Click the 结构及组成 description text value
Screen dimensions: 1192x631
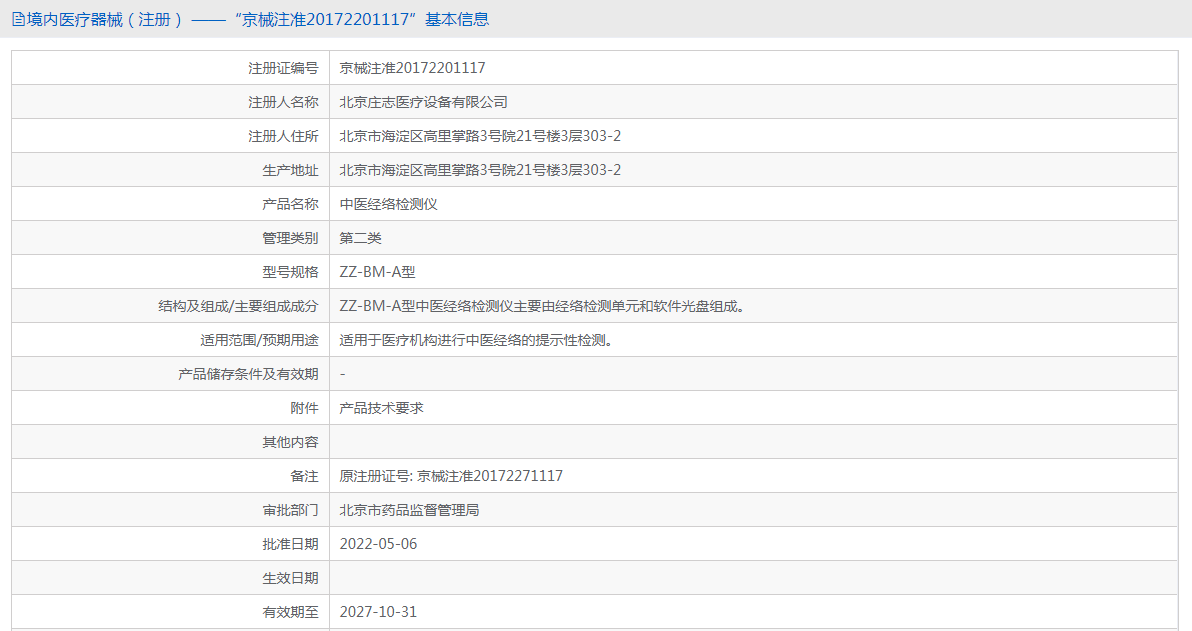click(x=542, y=306)
